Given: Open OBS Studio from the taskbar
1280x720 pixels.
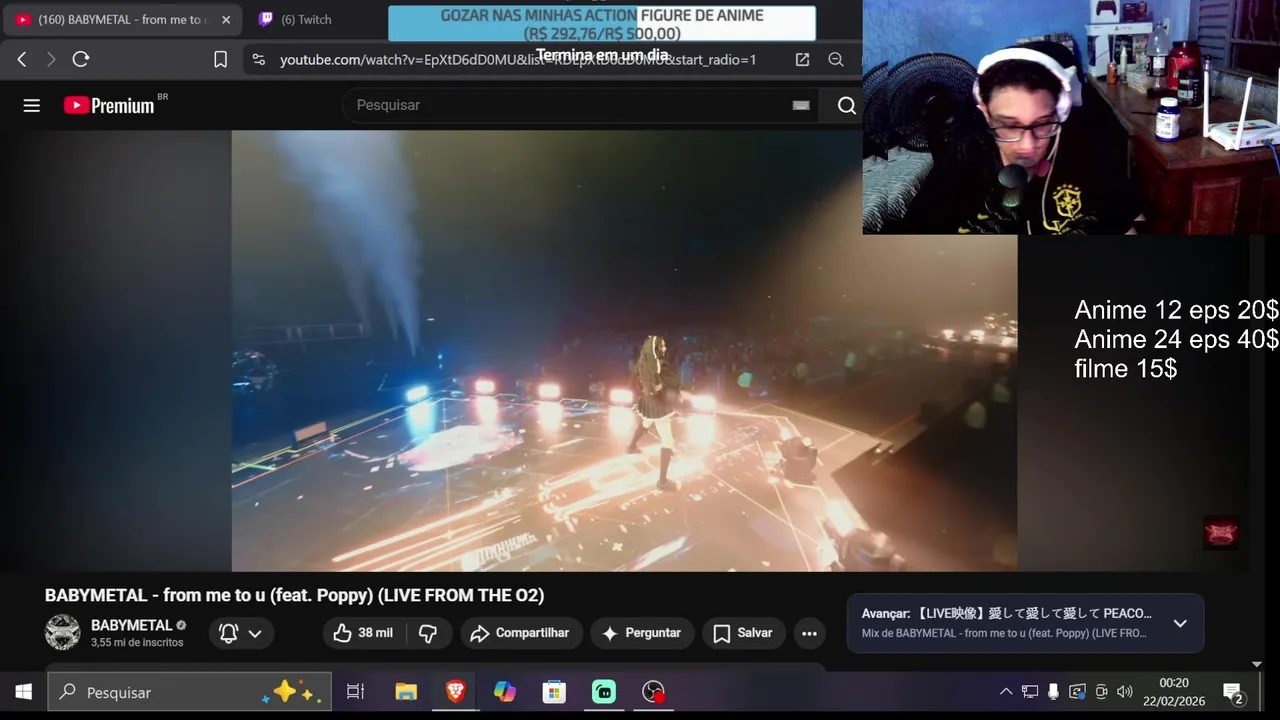Looking at the screenshot, I should tap(653, 692).
